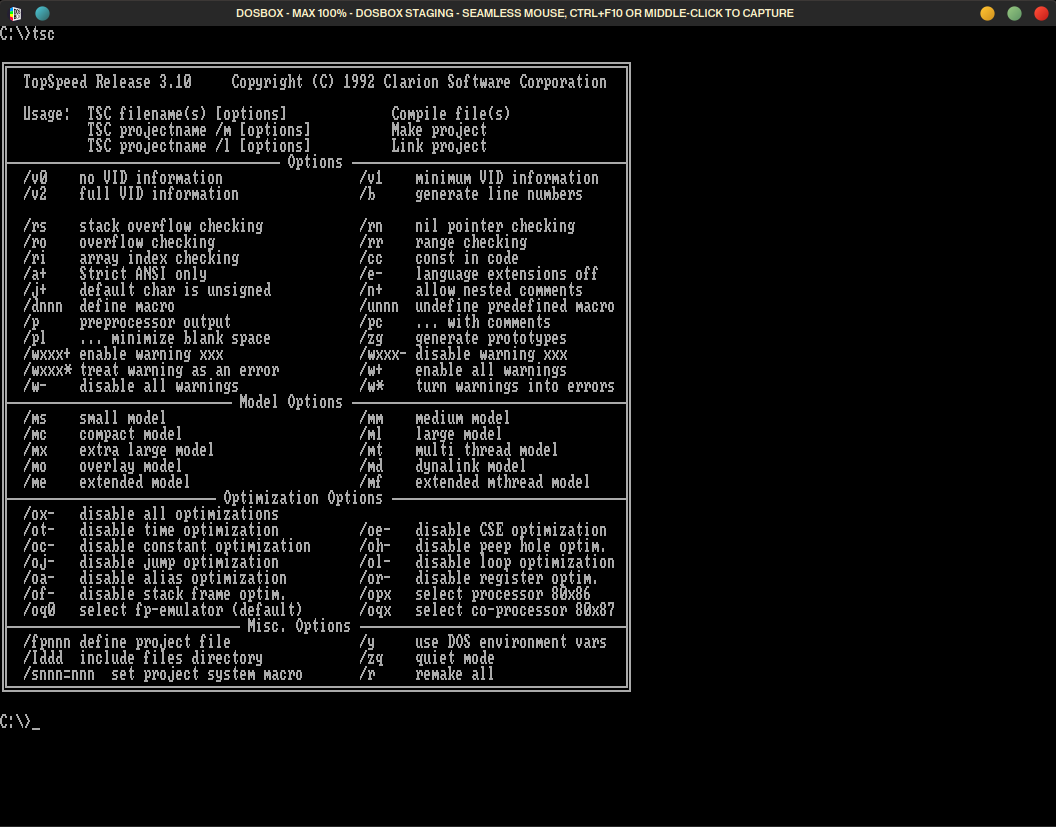Click '/mo overlay model' entry
The width and height of the screenshot is (1056, 827).
pyautogui.click(x=103, y=466)
